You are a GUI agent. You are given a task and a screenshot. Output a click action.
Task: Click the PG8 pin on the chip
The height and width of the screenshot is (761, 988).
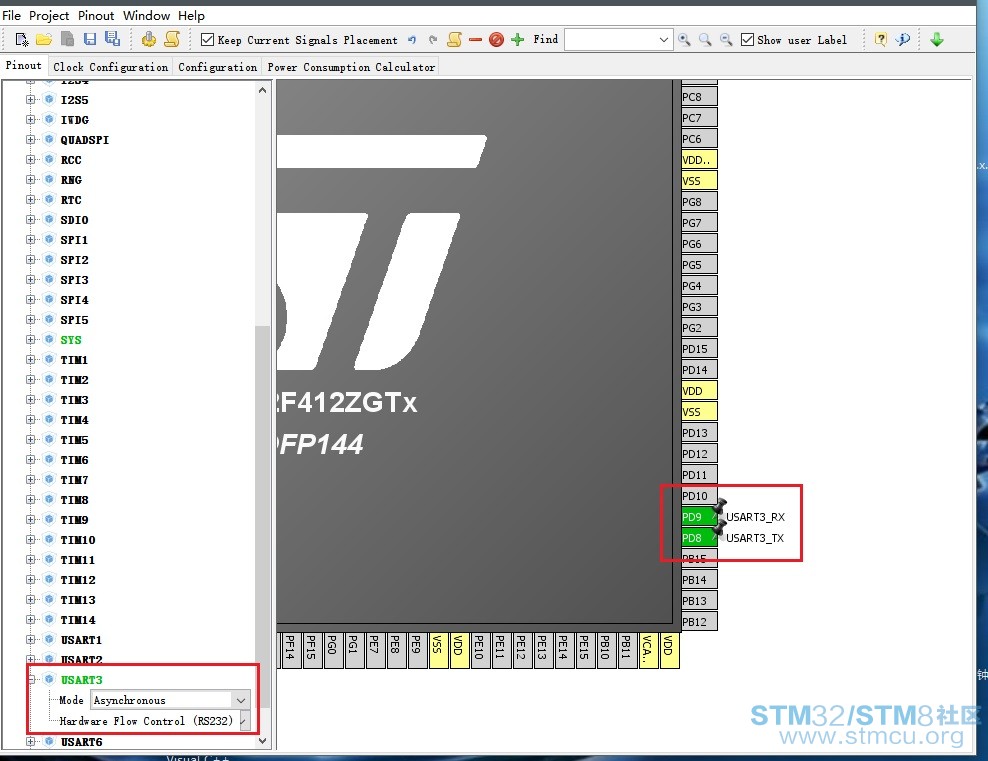pos(699,202)
